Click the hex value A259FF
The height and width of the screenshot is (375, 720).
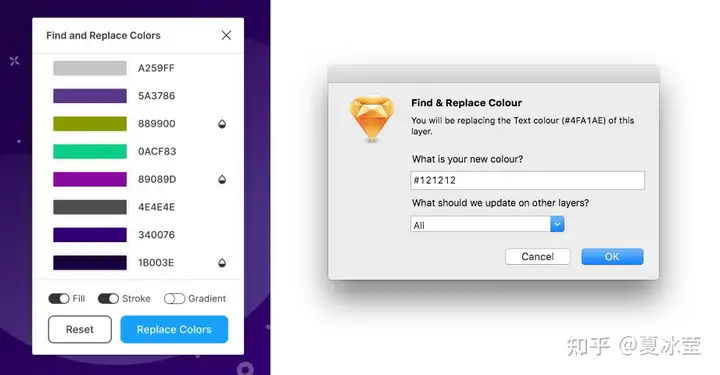tap(156, 68)
